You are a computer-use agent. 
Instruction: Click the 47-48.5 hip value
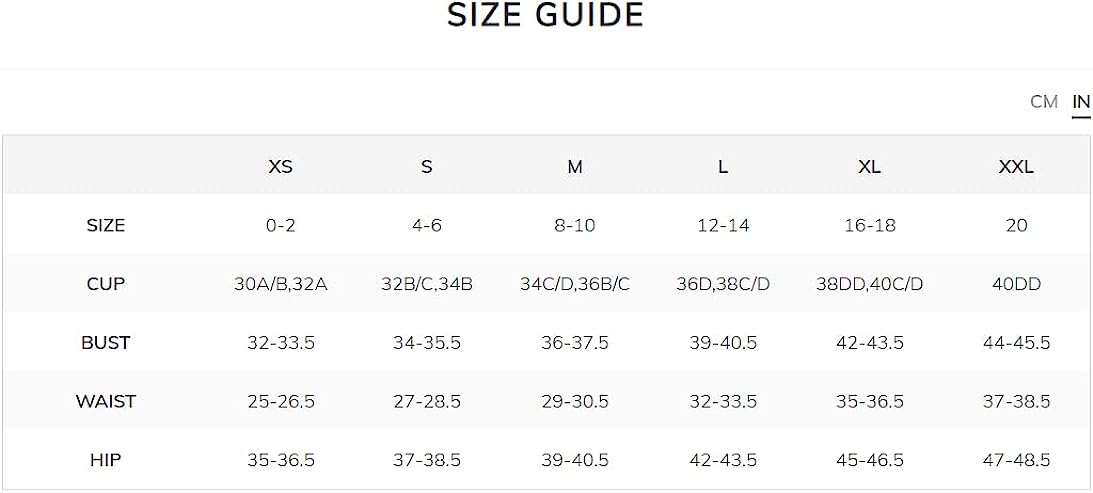[x=1016, y=460]
